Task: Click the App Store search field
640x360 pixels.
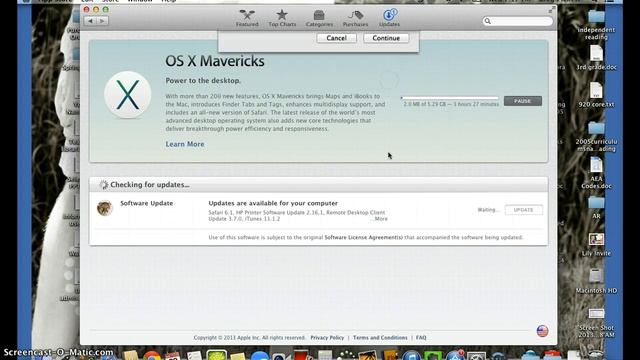Action: tap(518, 21)
